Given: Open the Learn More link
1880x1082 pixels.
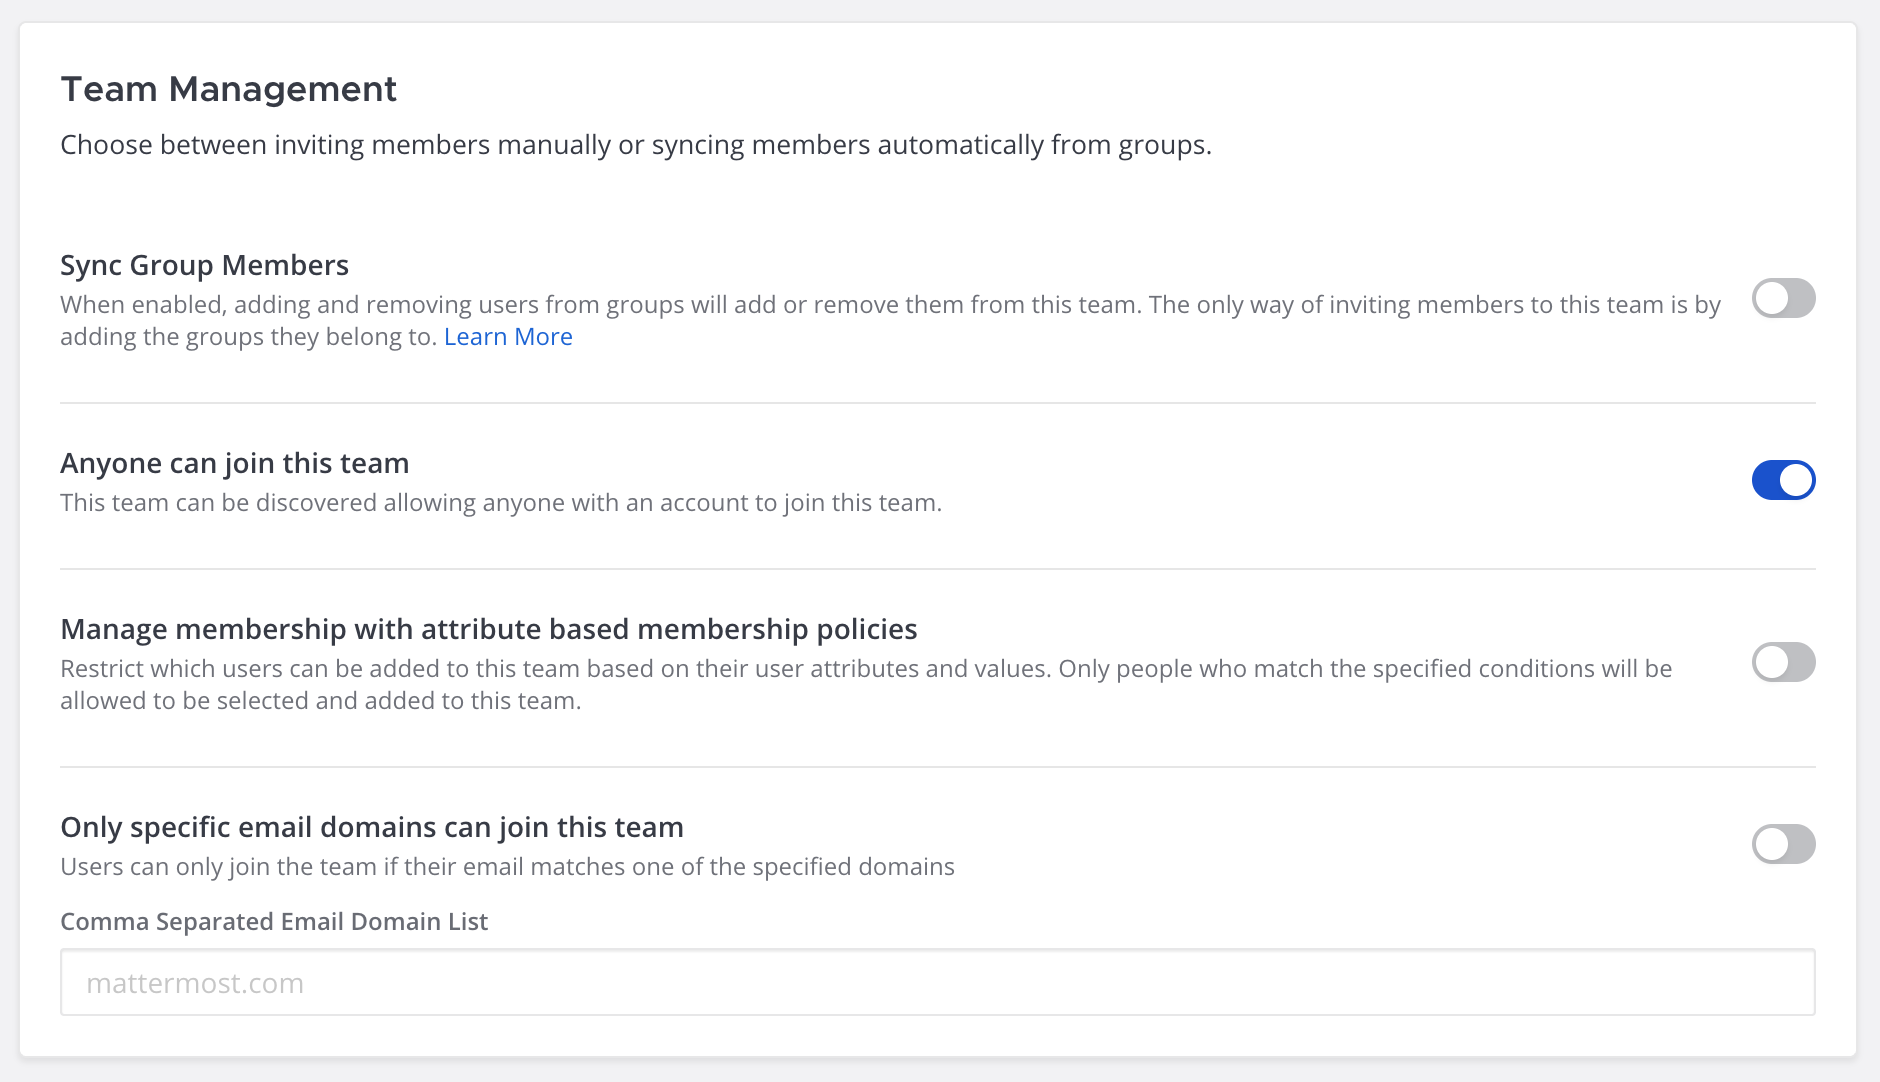Looking at the screenshot, I should [x=508, y=337].
